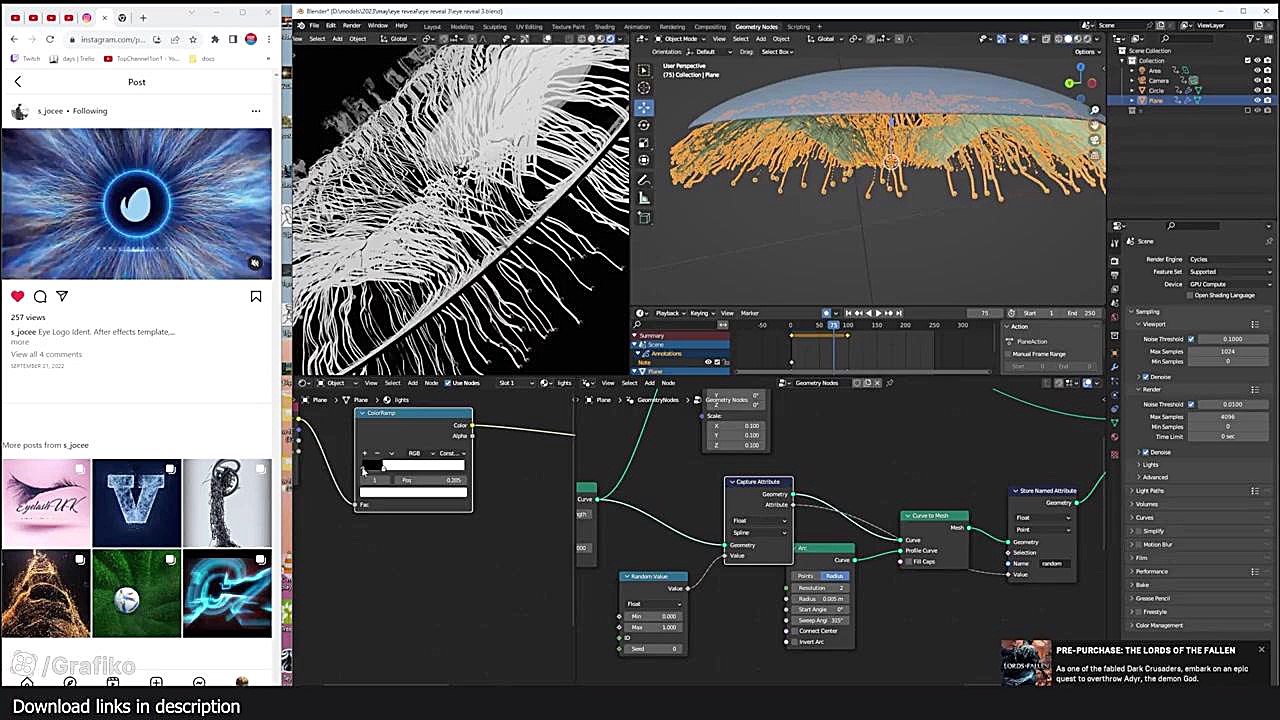Click the timeline frame 75 playhead

pyautogui.click(x=833, y=325)
